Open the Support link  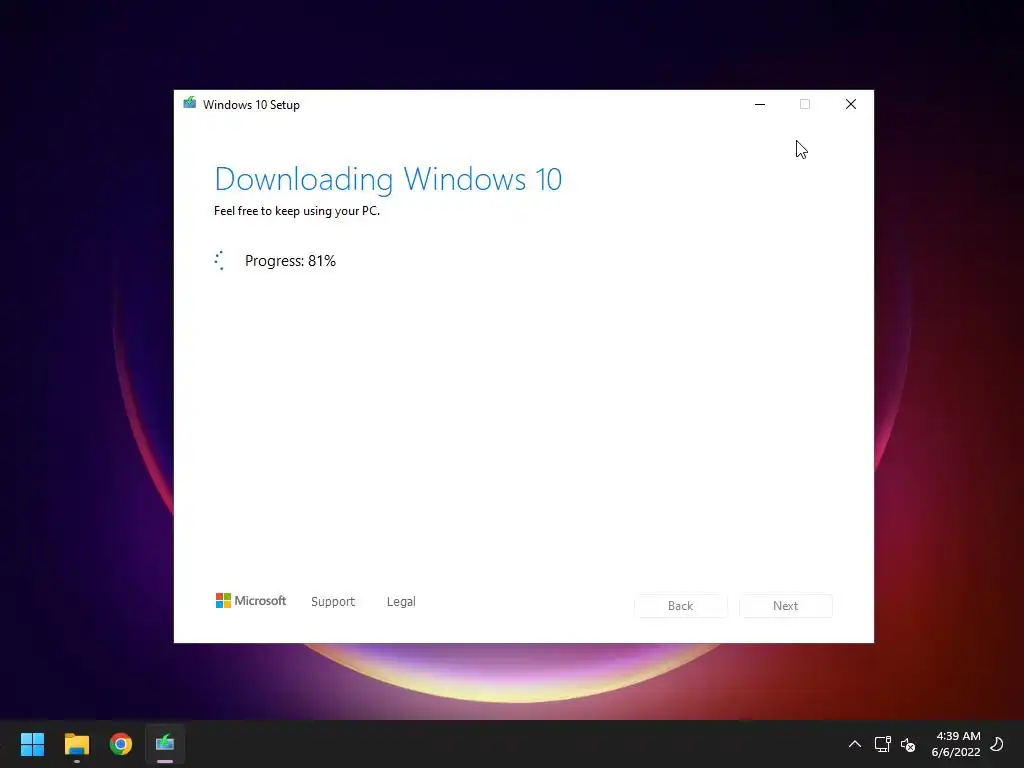click(333, 601)
